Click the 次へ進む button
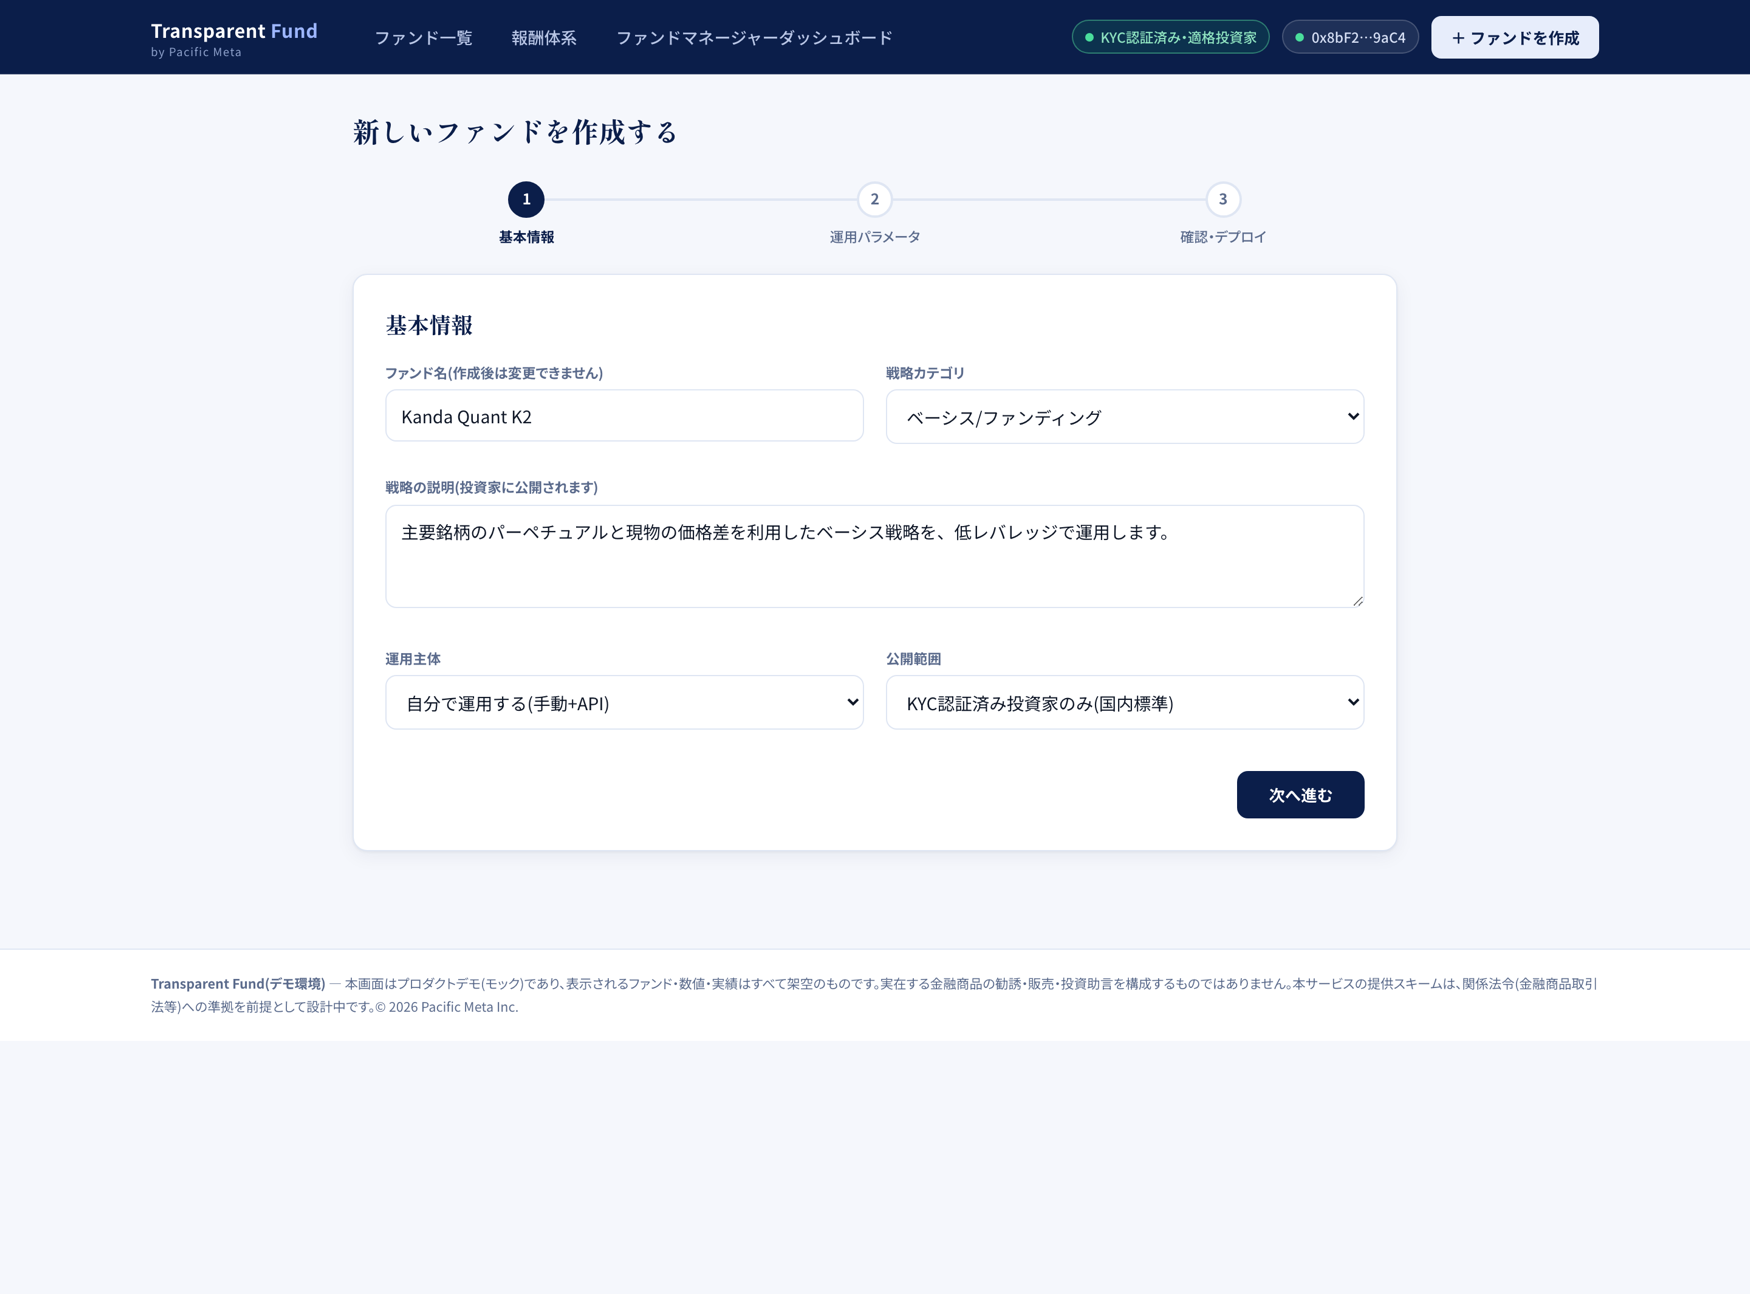The height and width of the screenshot is (1294, 1750). 1300,795
